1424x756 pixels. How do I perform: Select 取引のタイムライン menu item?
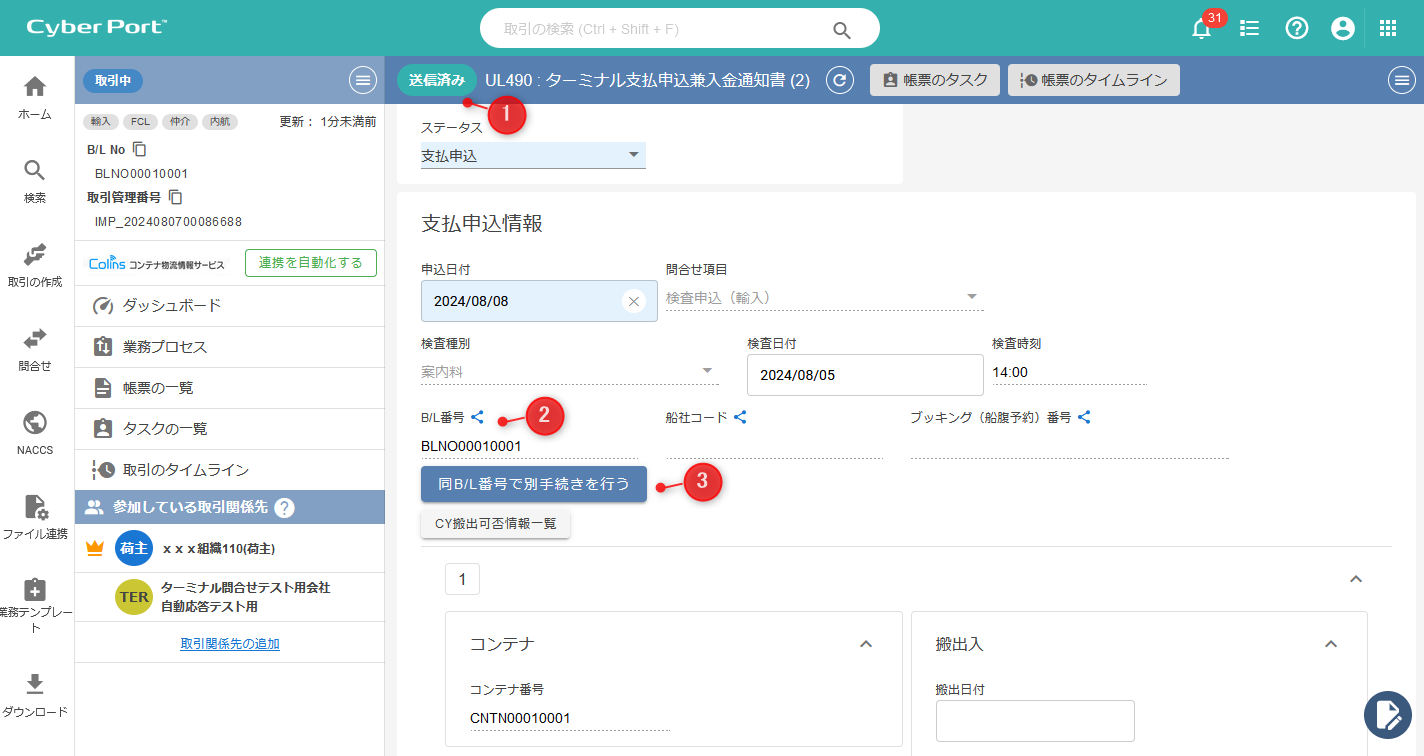(x=185, y=470)
